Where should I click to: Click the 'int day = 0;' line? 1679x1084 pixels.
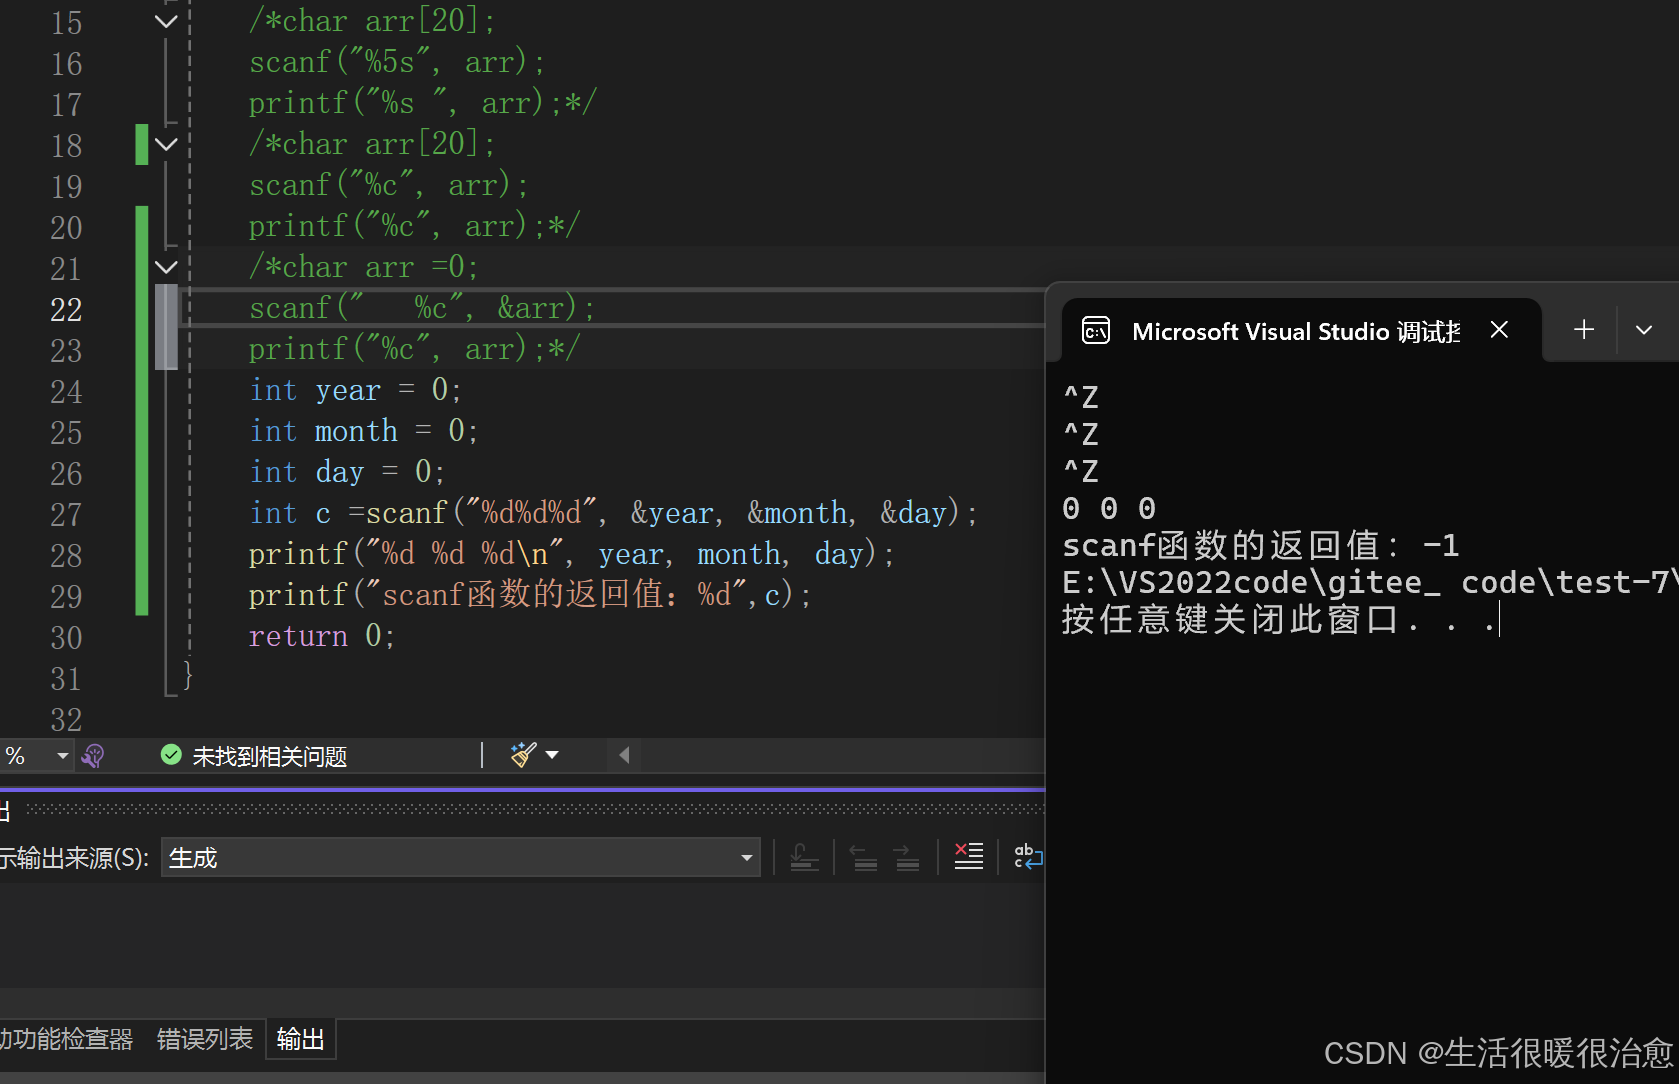tap(347, 472)
